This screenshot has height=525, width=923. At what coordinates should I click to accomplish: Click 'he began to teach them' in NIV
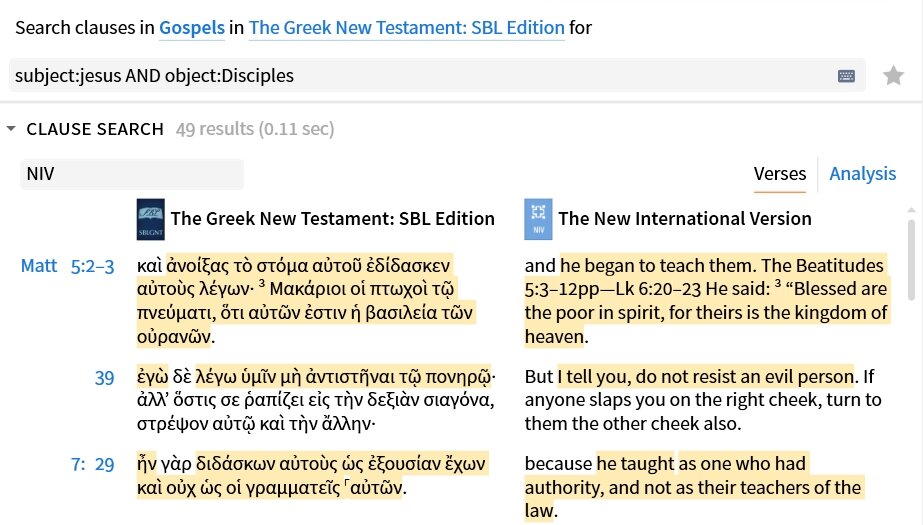(658, 265)
